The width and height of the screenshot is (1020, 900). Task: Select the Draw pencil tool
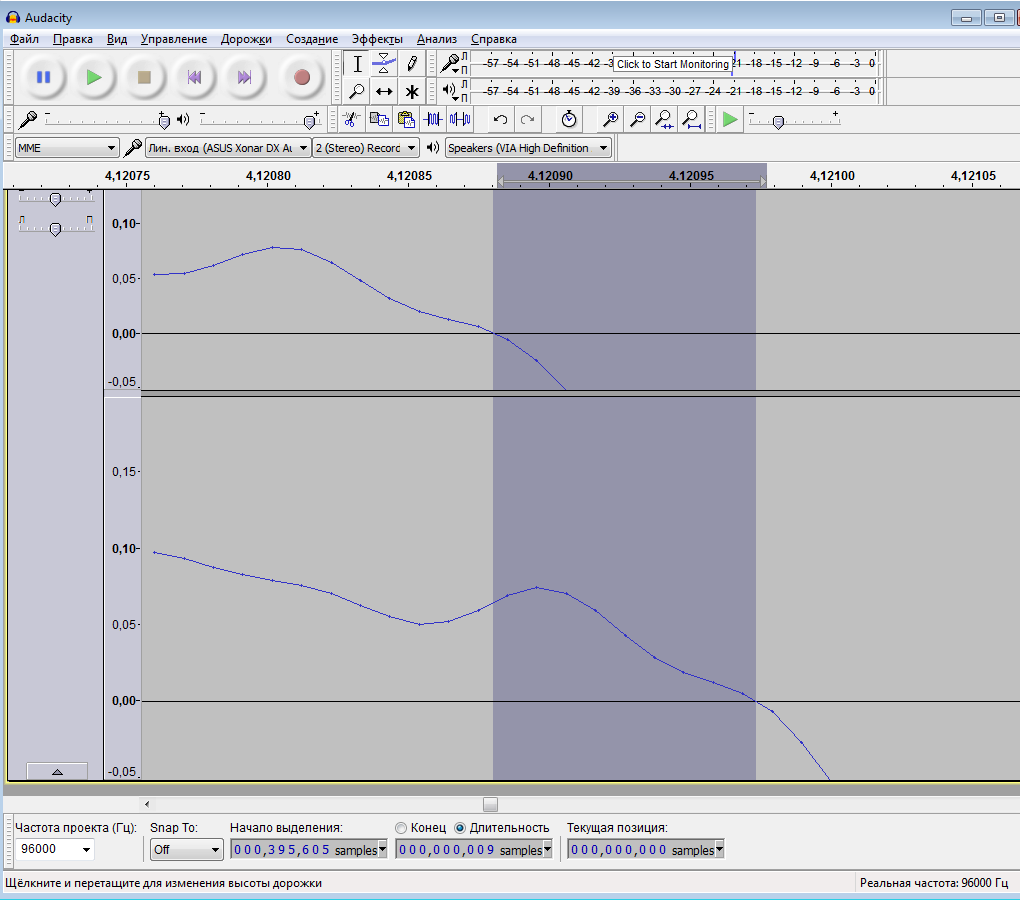pos(411,64)
